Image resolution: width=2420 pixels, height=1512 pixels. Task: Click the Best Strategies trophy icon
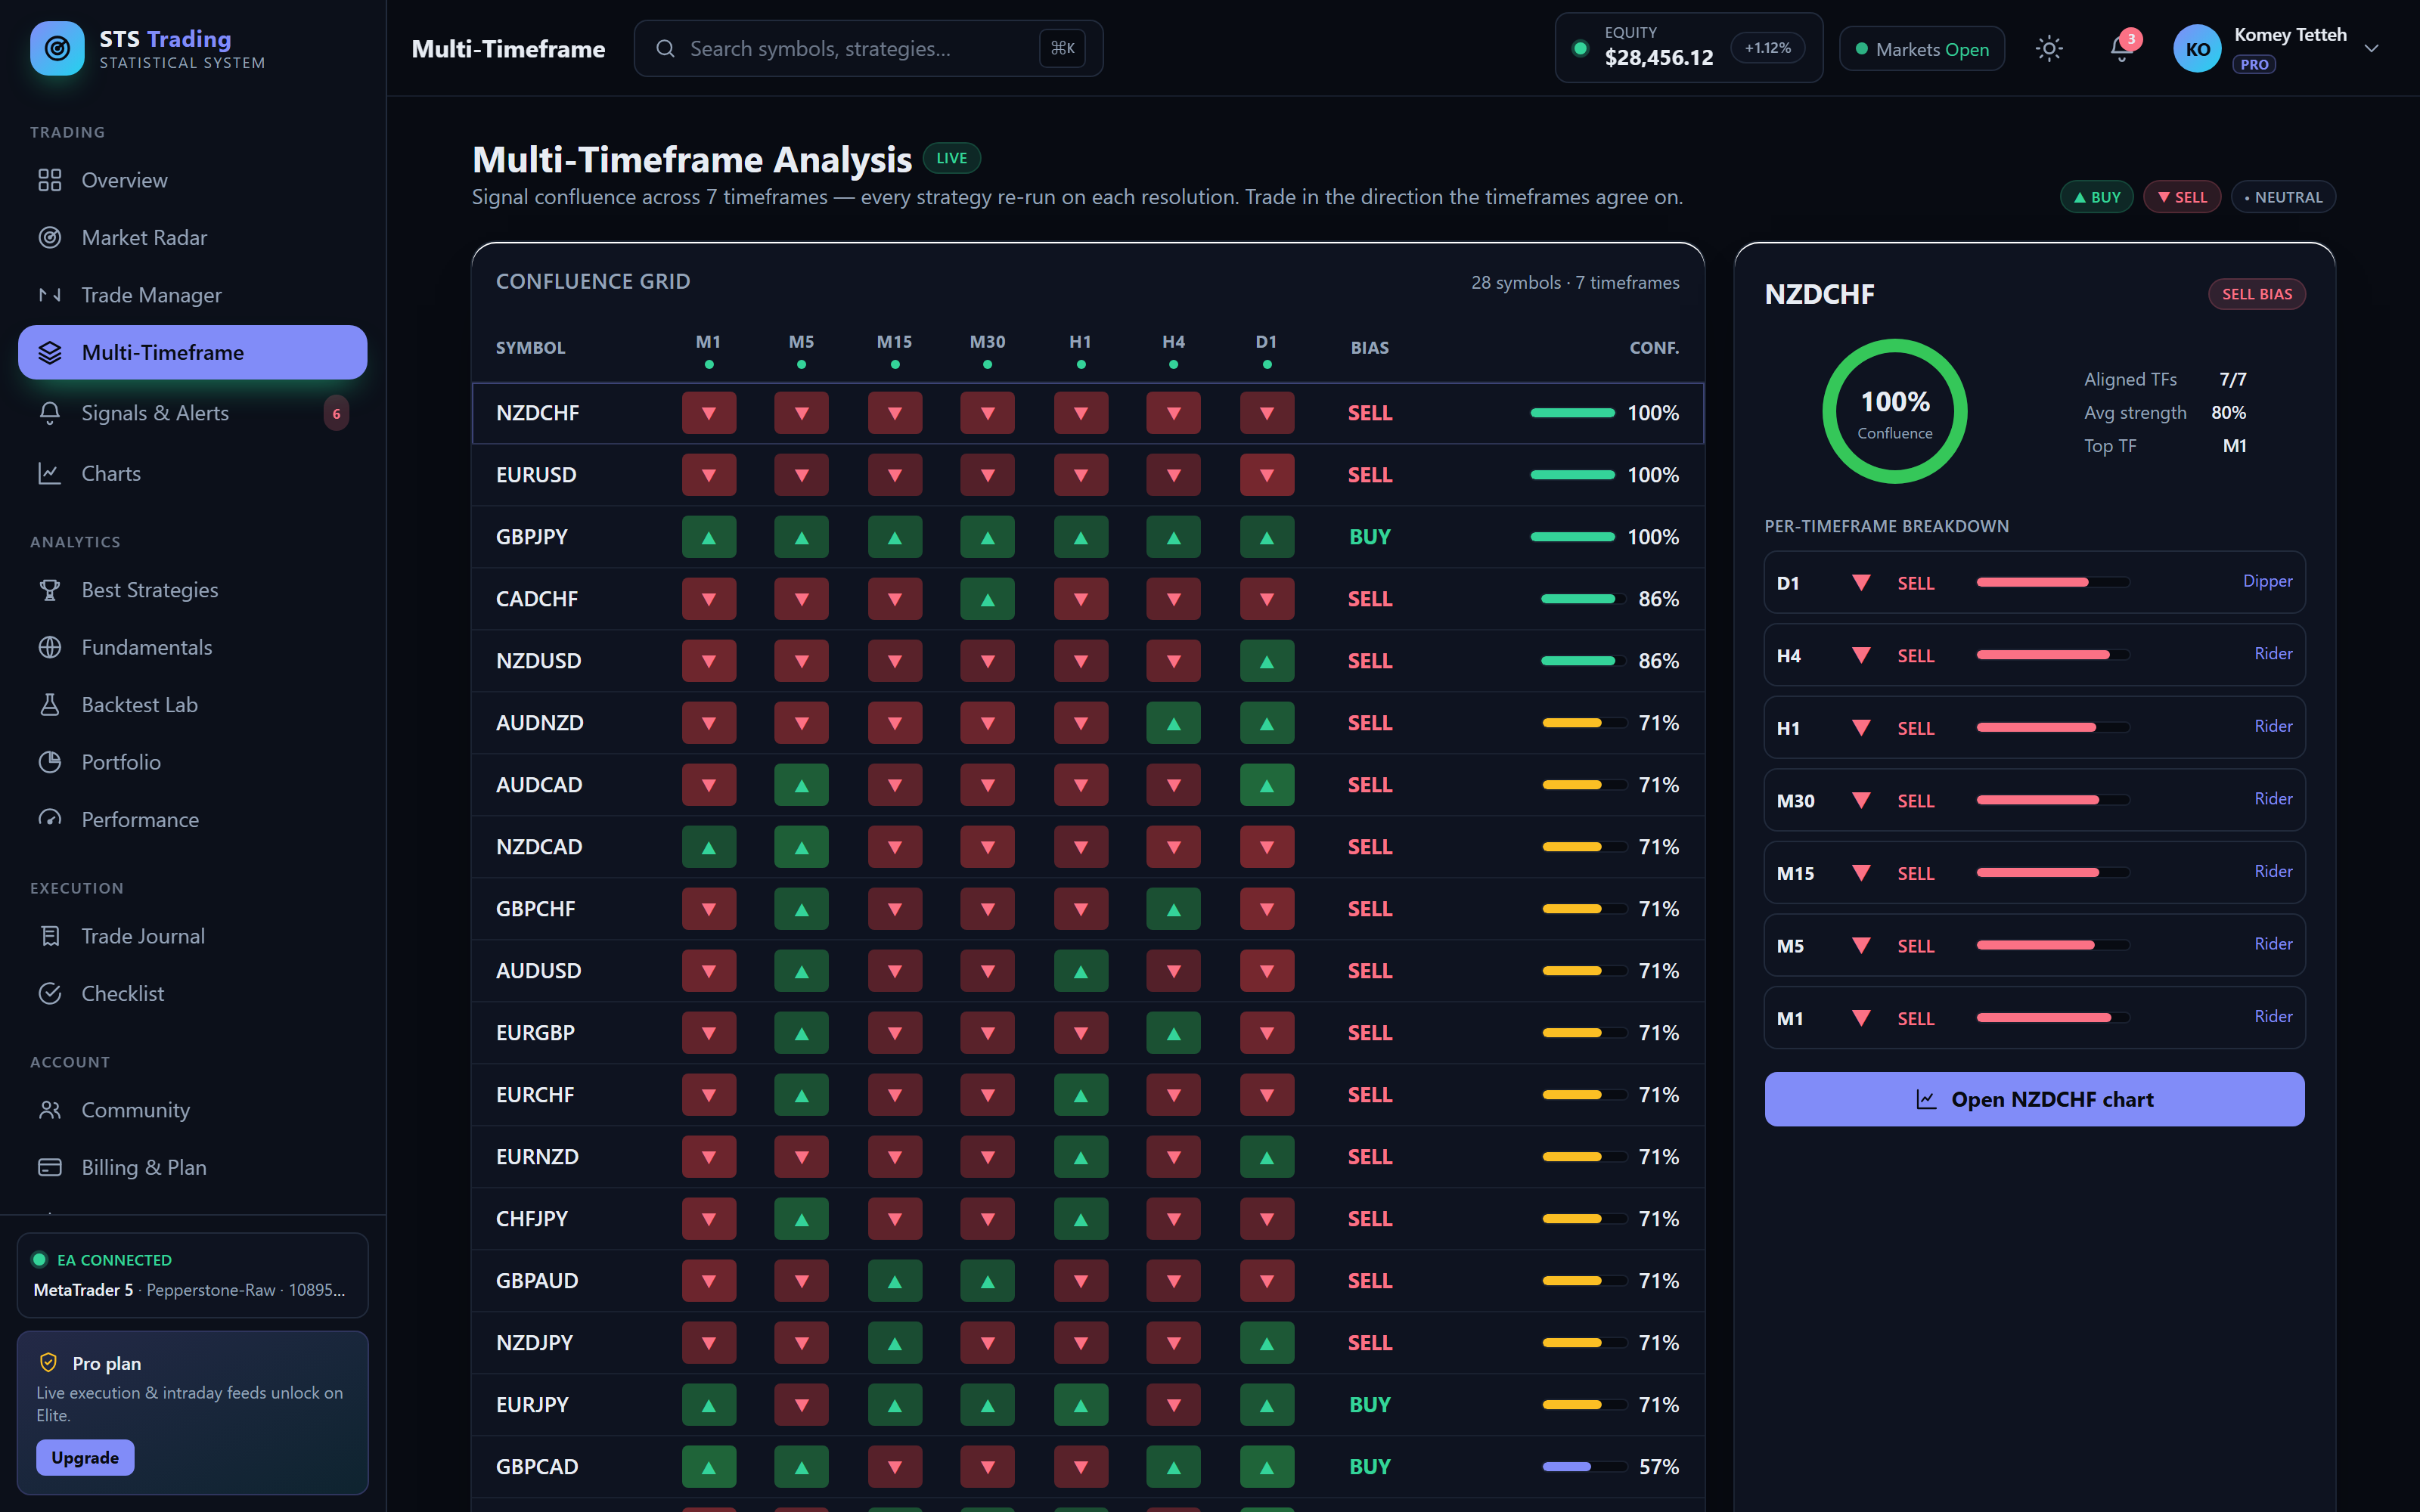point(50,590)
